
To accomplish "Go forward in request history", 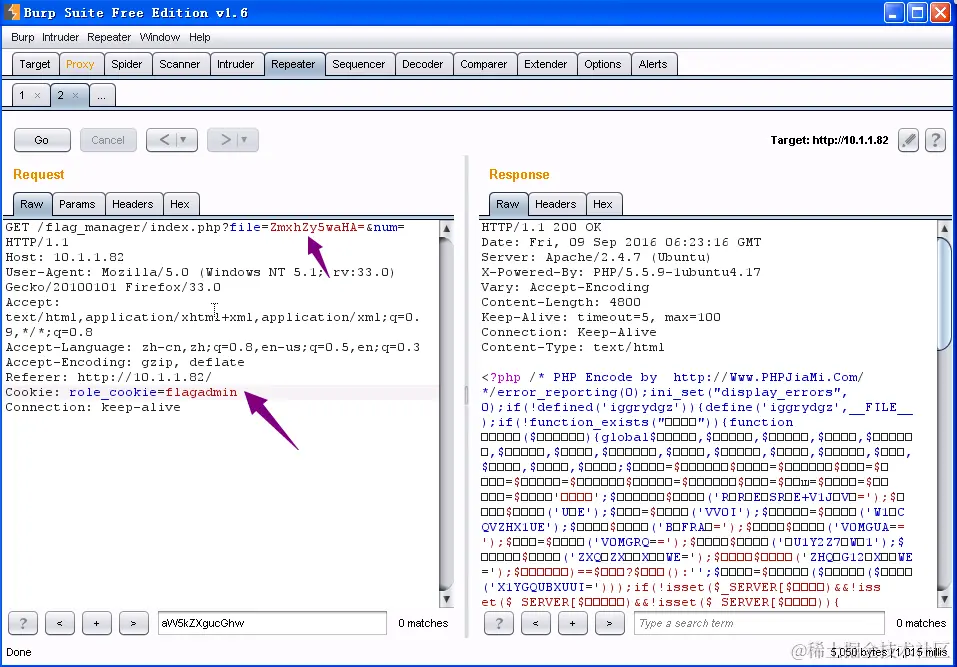I will click(x=225, y=140).
